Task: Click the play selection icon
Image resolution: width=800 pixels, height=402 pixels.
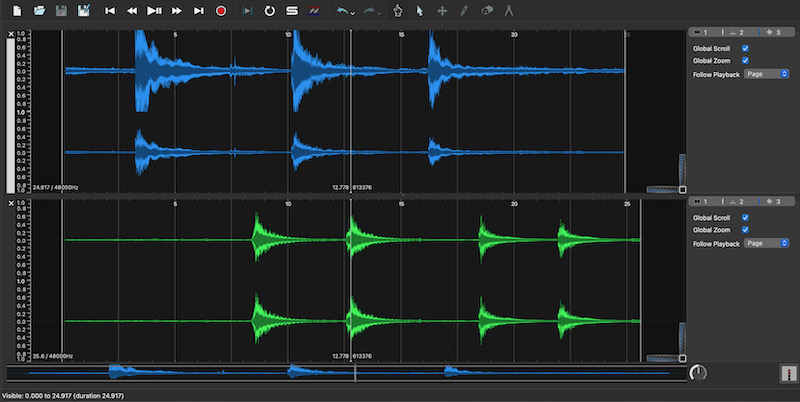Action: click(x=247, y=10)
